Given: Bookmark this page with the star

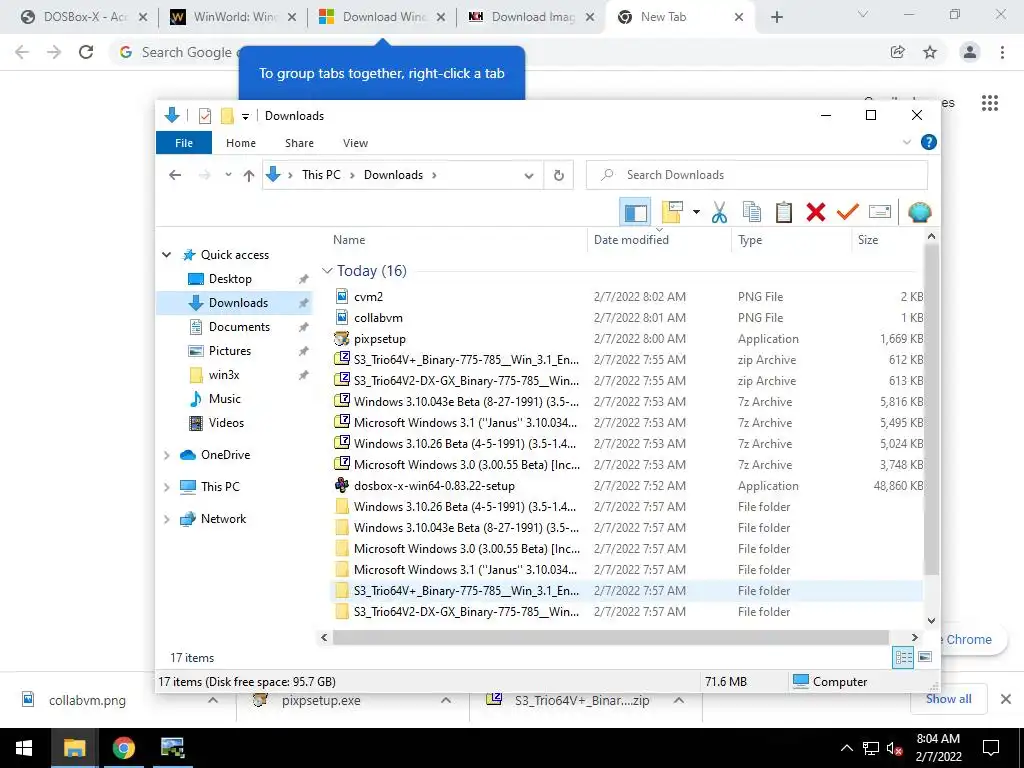Looking at the screenshot, I should 930,52.
